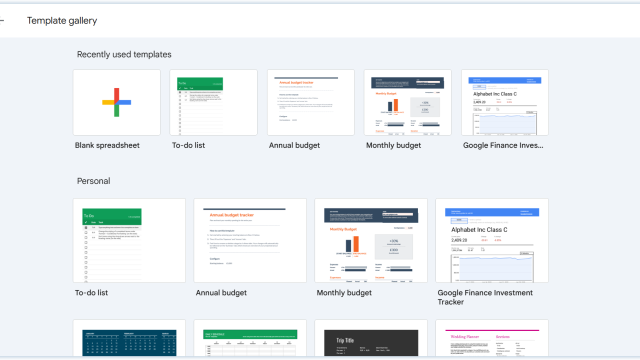Go back using the arrow beside Template gallery

[2, 20]
